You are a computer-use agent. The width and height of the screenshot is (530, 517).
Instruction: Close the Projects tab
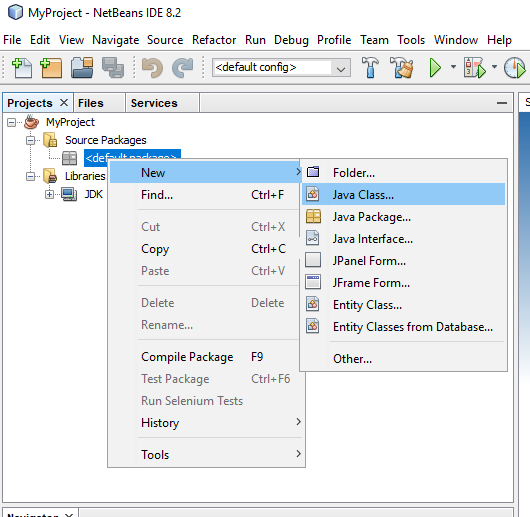pyautogui.click(x=64, y=102)
